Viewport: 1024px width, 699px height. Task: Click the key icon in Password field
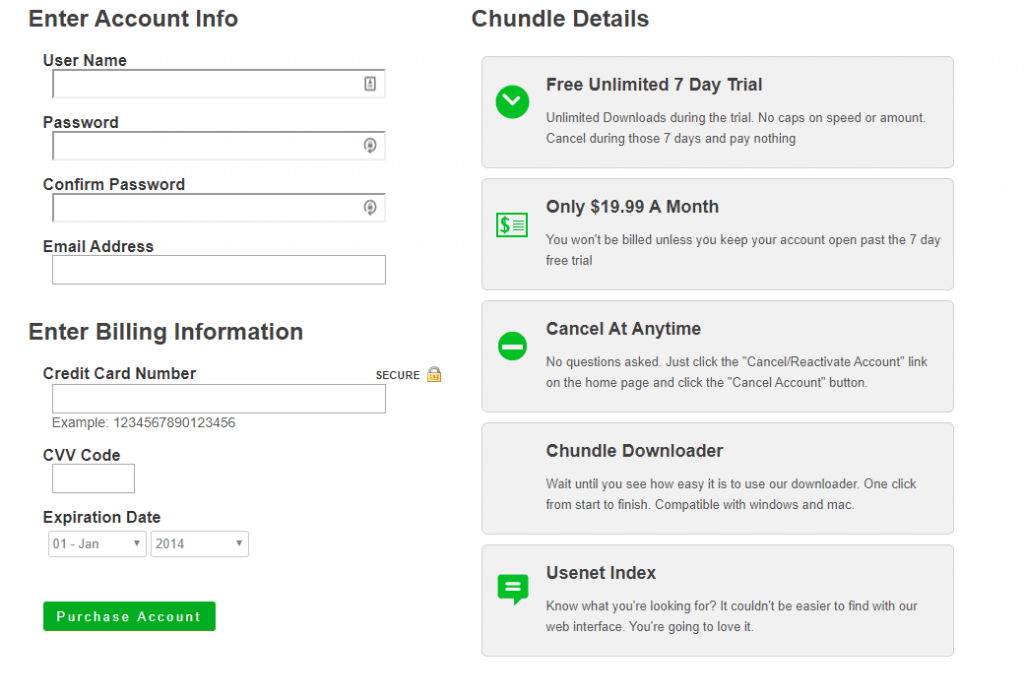pos(370,146)
